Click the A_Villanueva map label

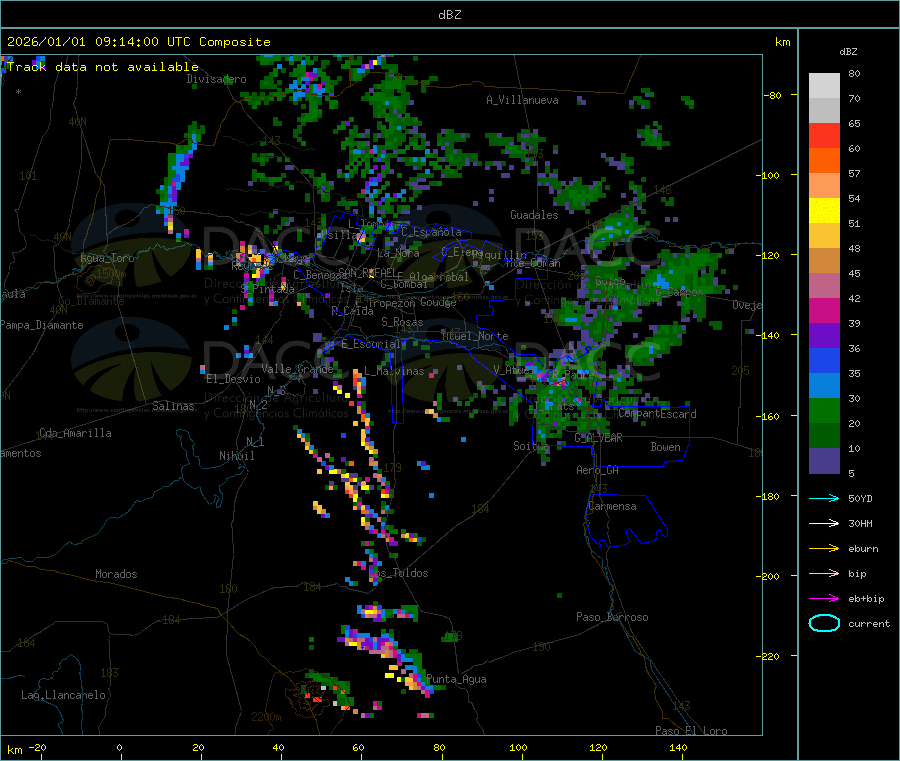click(522, 100)
